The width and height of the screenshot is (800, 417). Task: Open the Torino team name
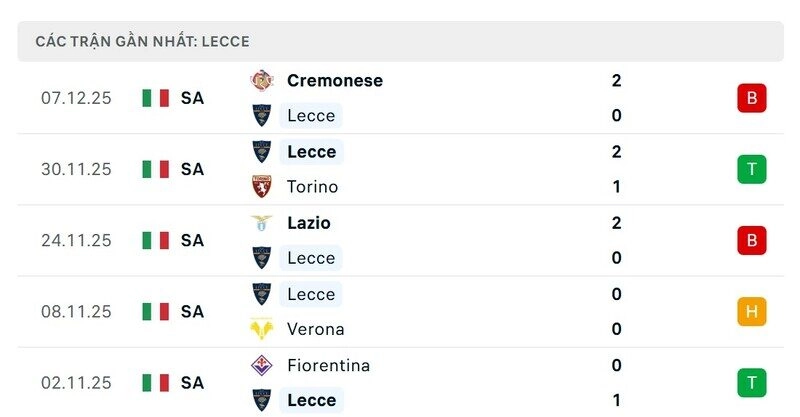pyautogui.click(x=312, y=186)
